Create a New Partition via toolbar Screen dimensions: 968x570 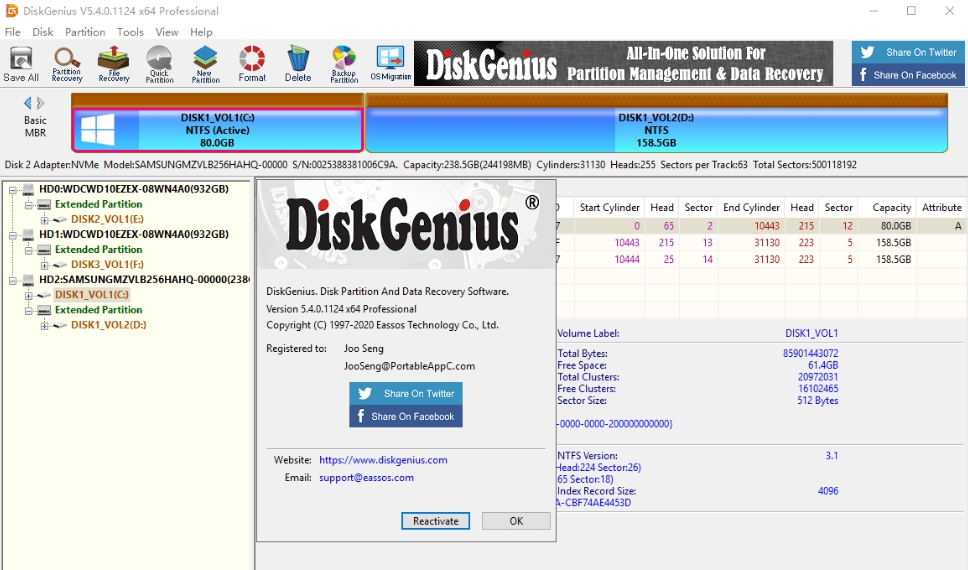(x=206, y=64)
